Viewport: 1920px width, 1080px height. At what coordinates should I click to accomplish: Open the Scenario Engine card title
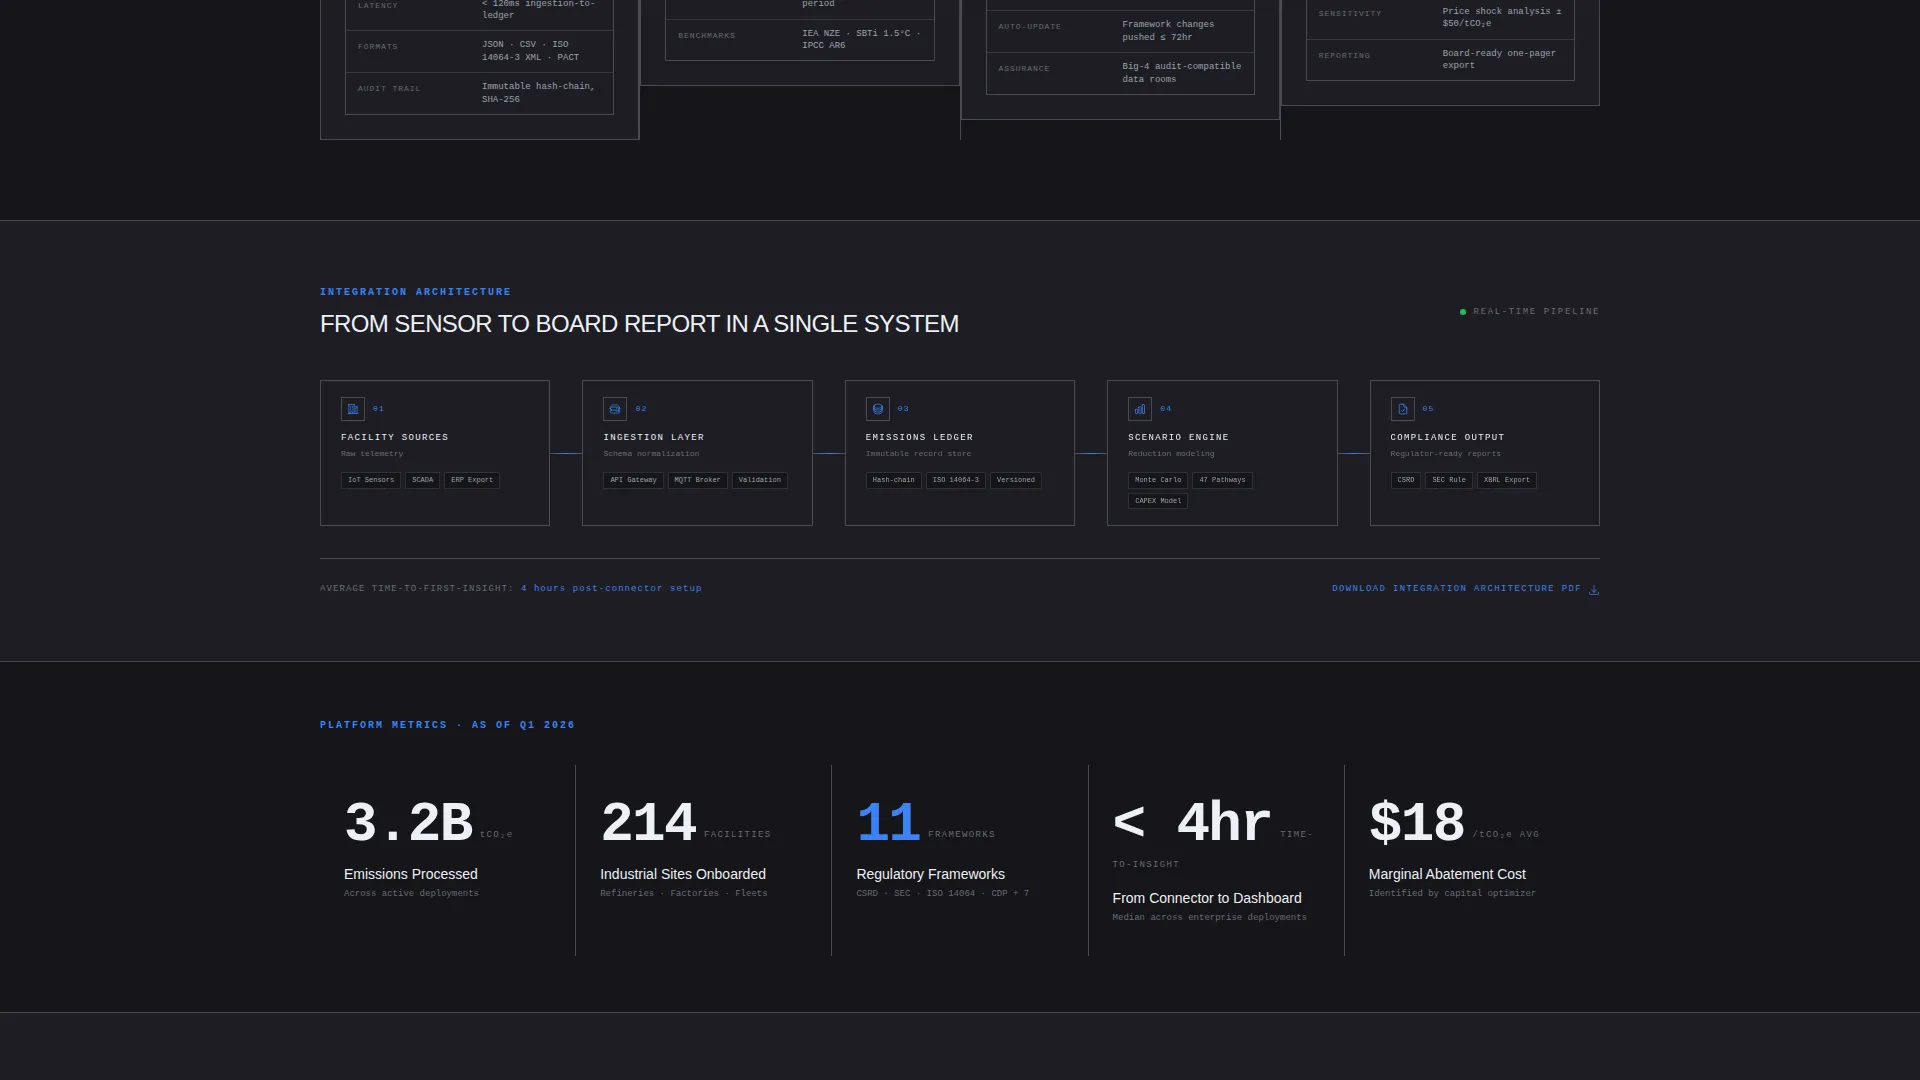coord(1178,437)
